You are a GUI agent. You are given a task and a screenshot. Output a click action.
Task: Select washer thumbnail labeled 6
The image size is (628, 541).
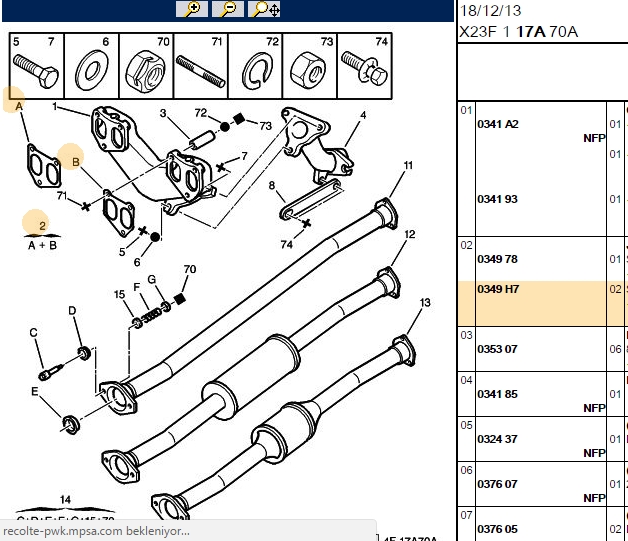click(x=92, y=66)
